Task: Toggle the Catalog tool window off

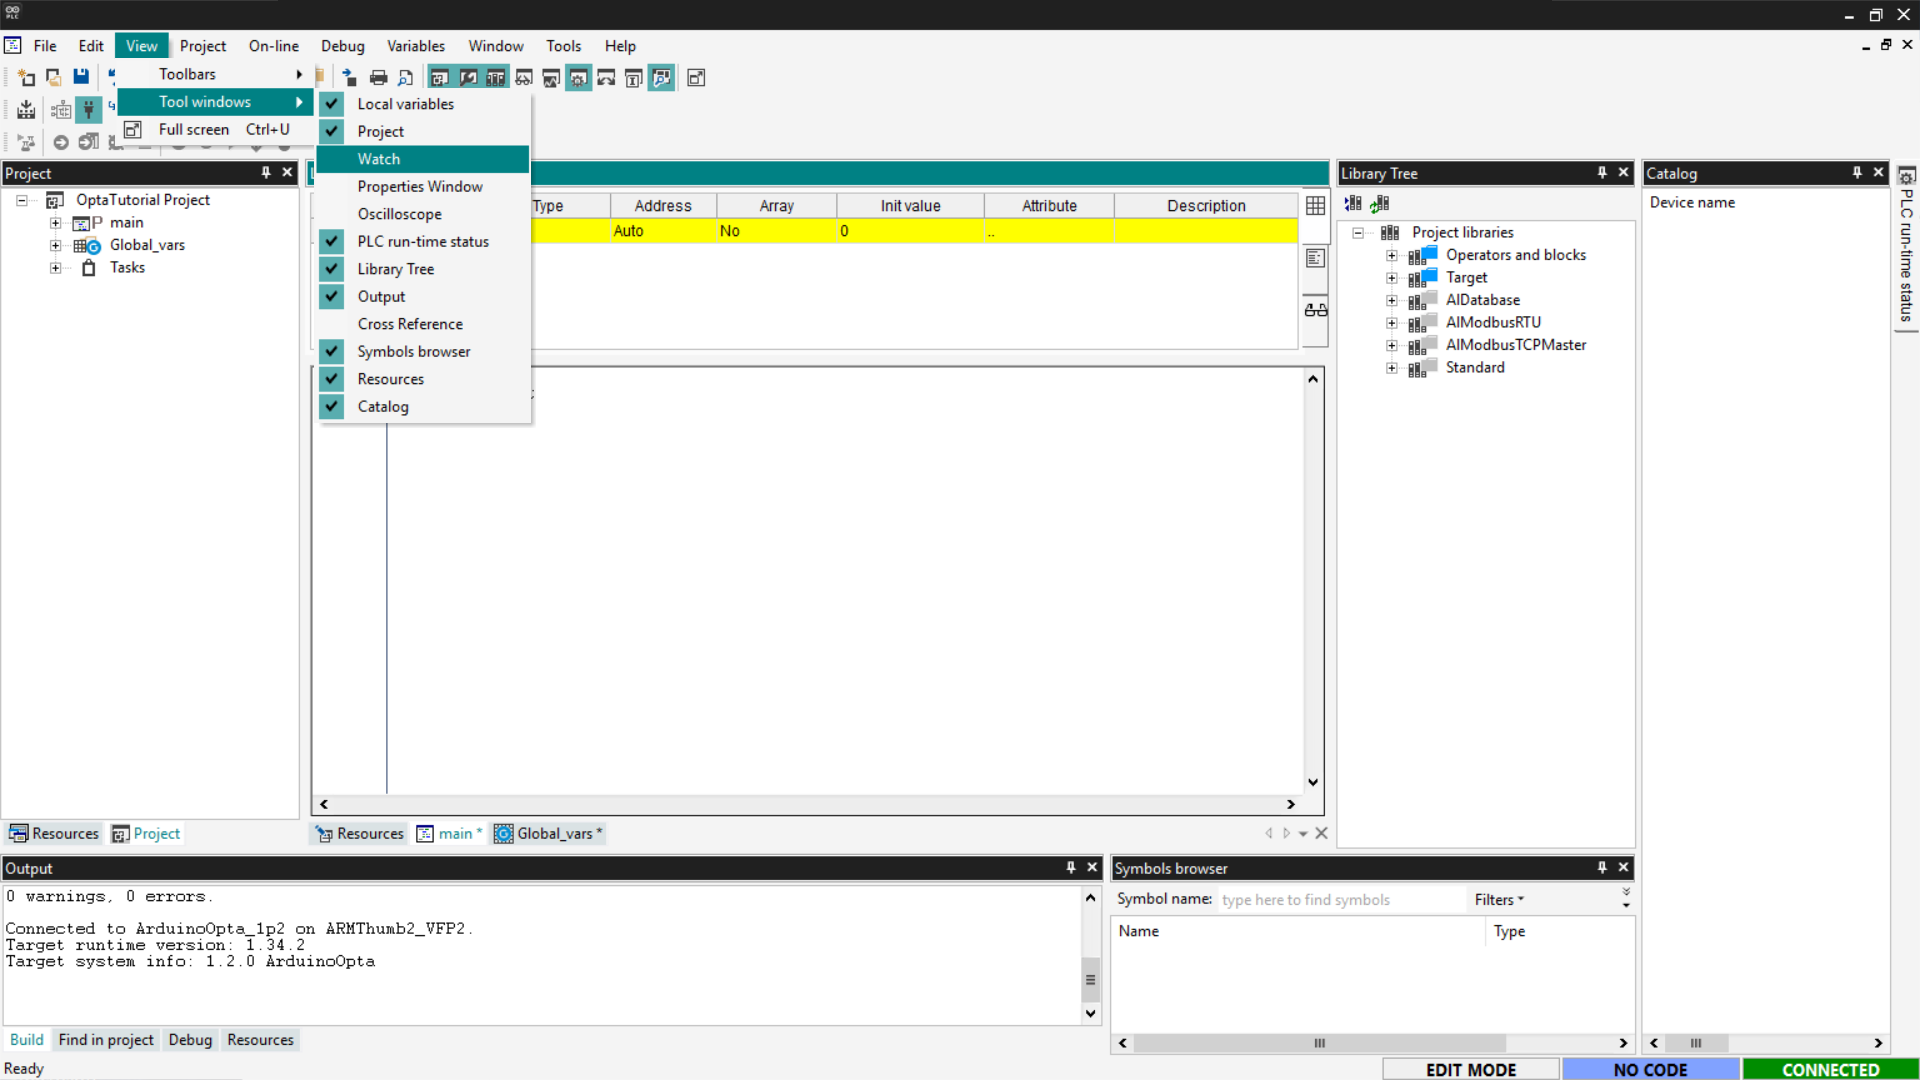Action: 383,407
